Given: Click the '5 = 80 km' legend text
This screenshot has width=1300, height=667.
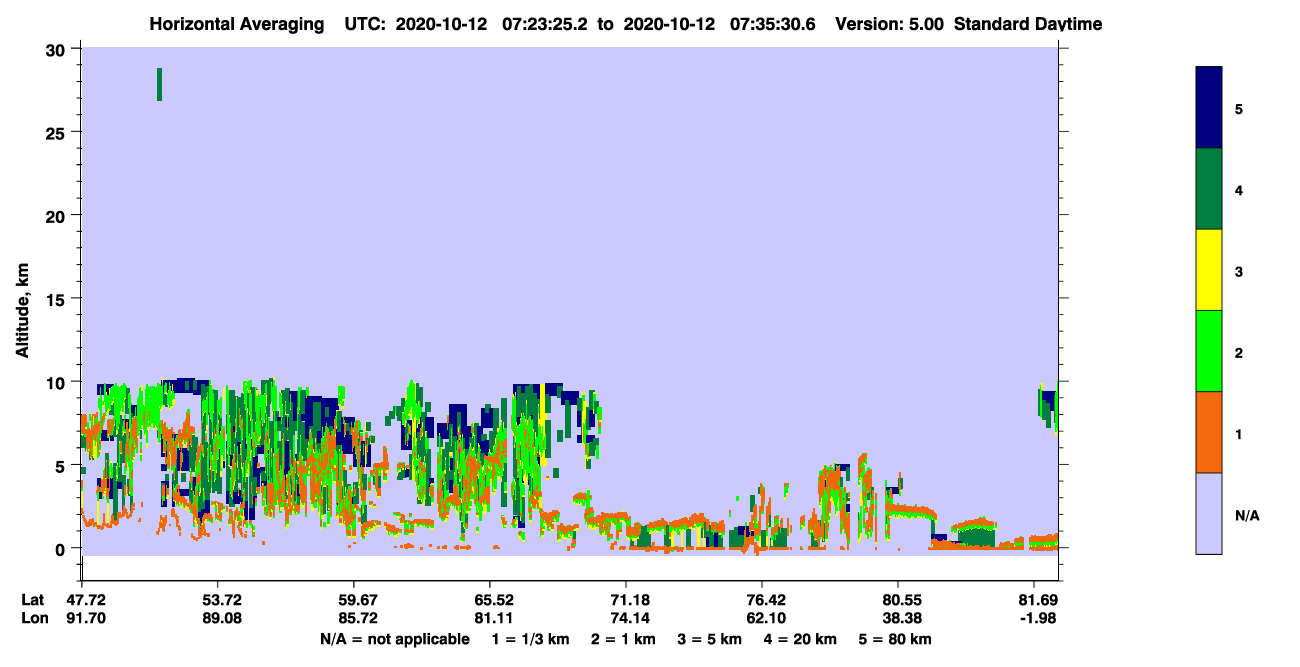Looking at the screenshot, I should 895,639.
